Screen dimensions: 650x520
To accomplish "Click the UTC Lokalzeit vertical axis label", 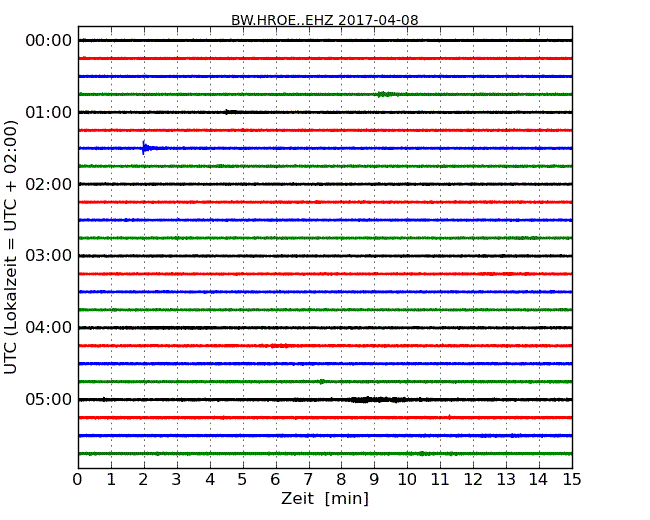I will point(11,247).
